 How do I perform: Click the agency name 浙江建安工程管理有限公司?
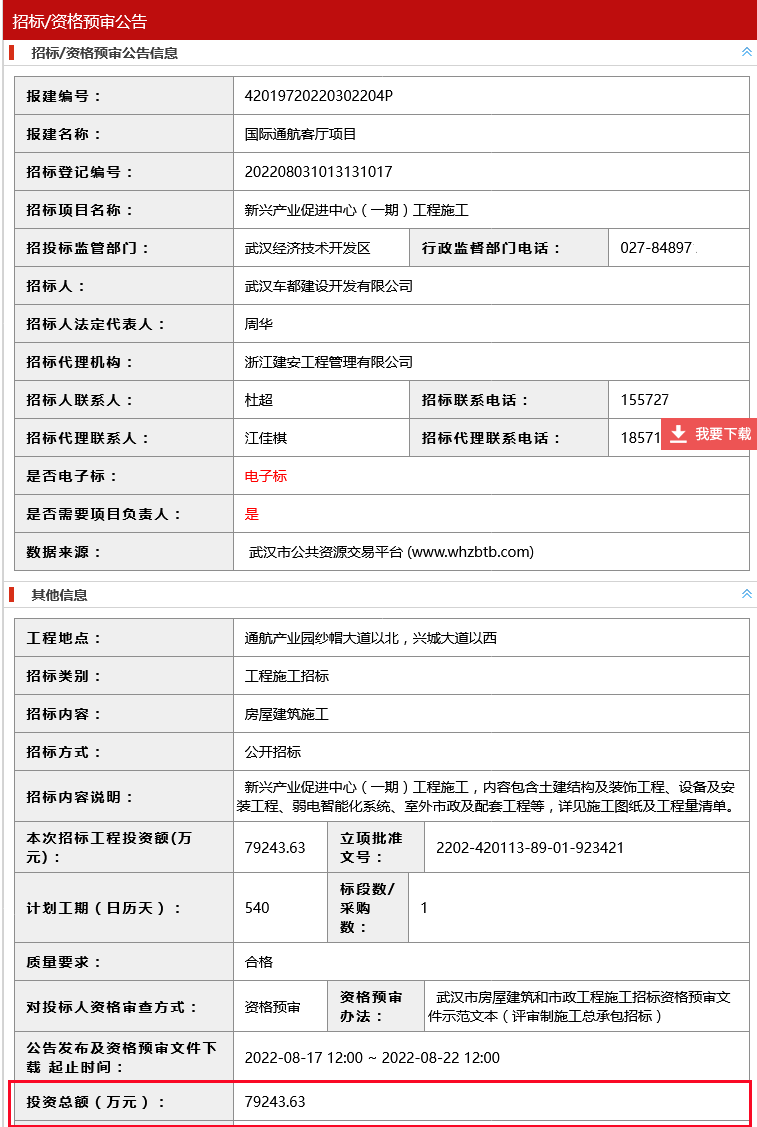tap(328, 362)
